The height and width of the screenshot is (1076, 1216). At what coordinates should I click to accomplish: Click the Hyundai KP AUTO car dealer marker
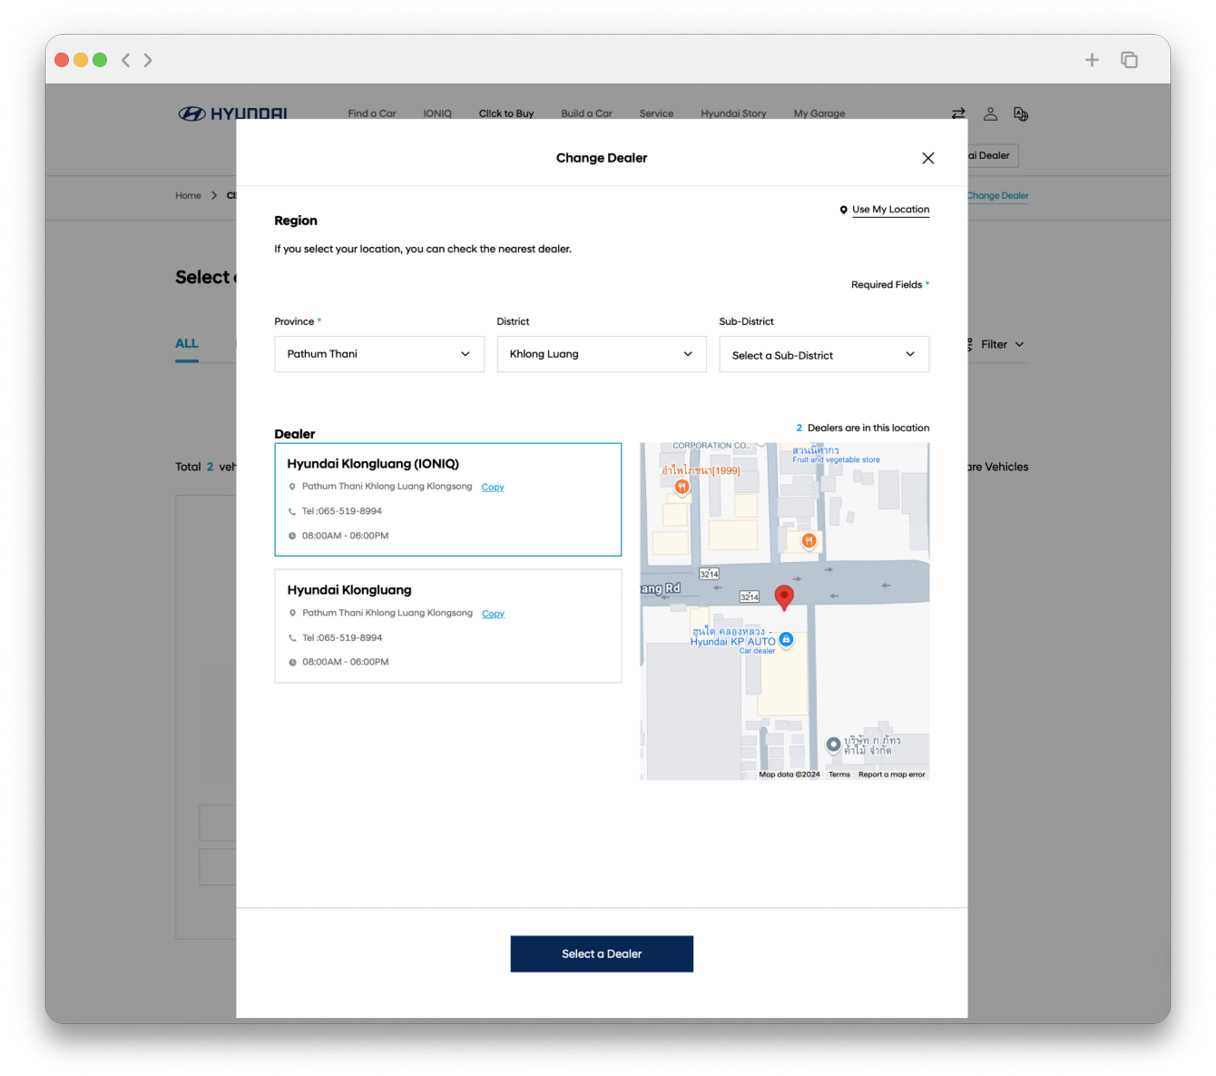click(x=786, y=639)
